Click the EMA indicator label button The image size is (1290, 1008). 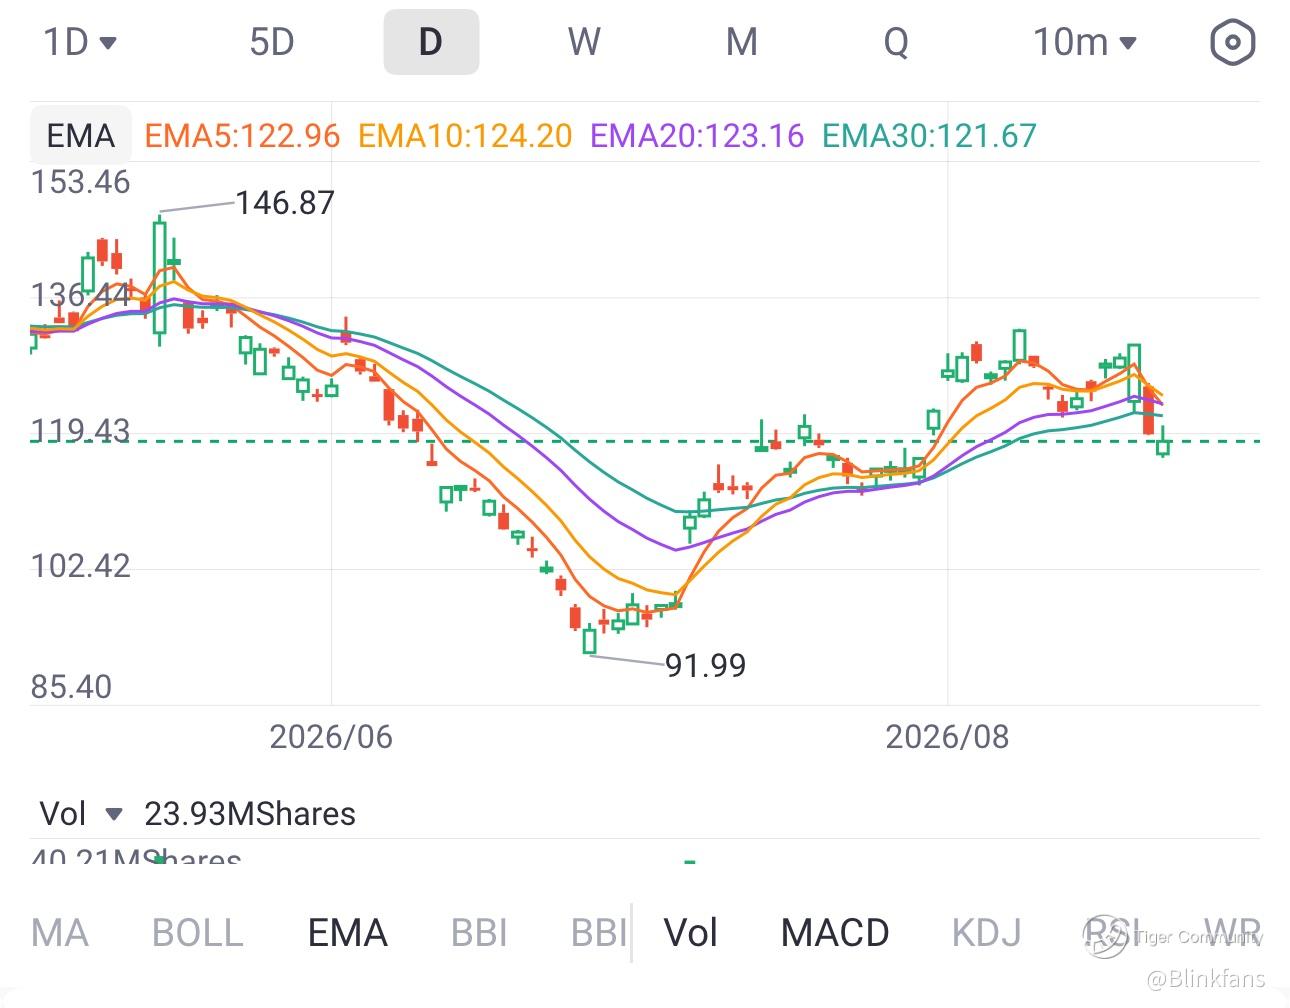click(x=81, y=135)
